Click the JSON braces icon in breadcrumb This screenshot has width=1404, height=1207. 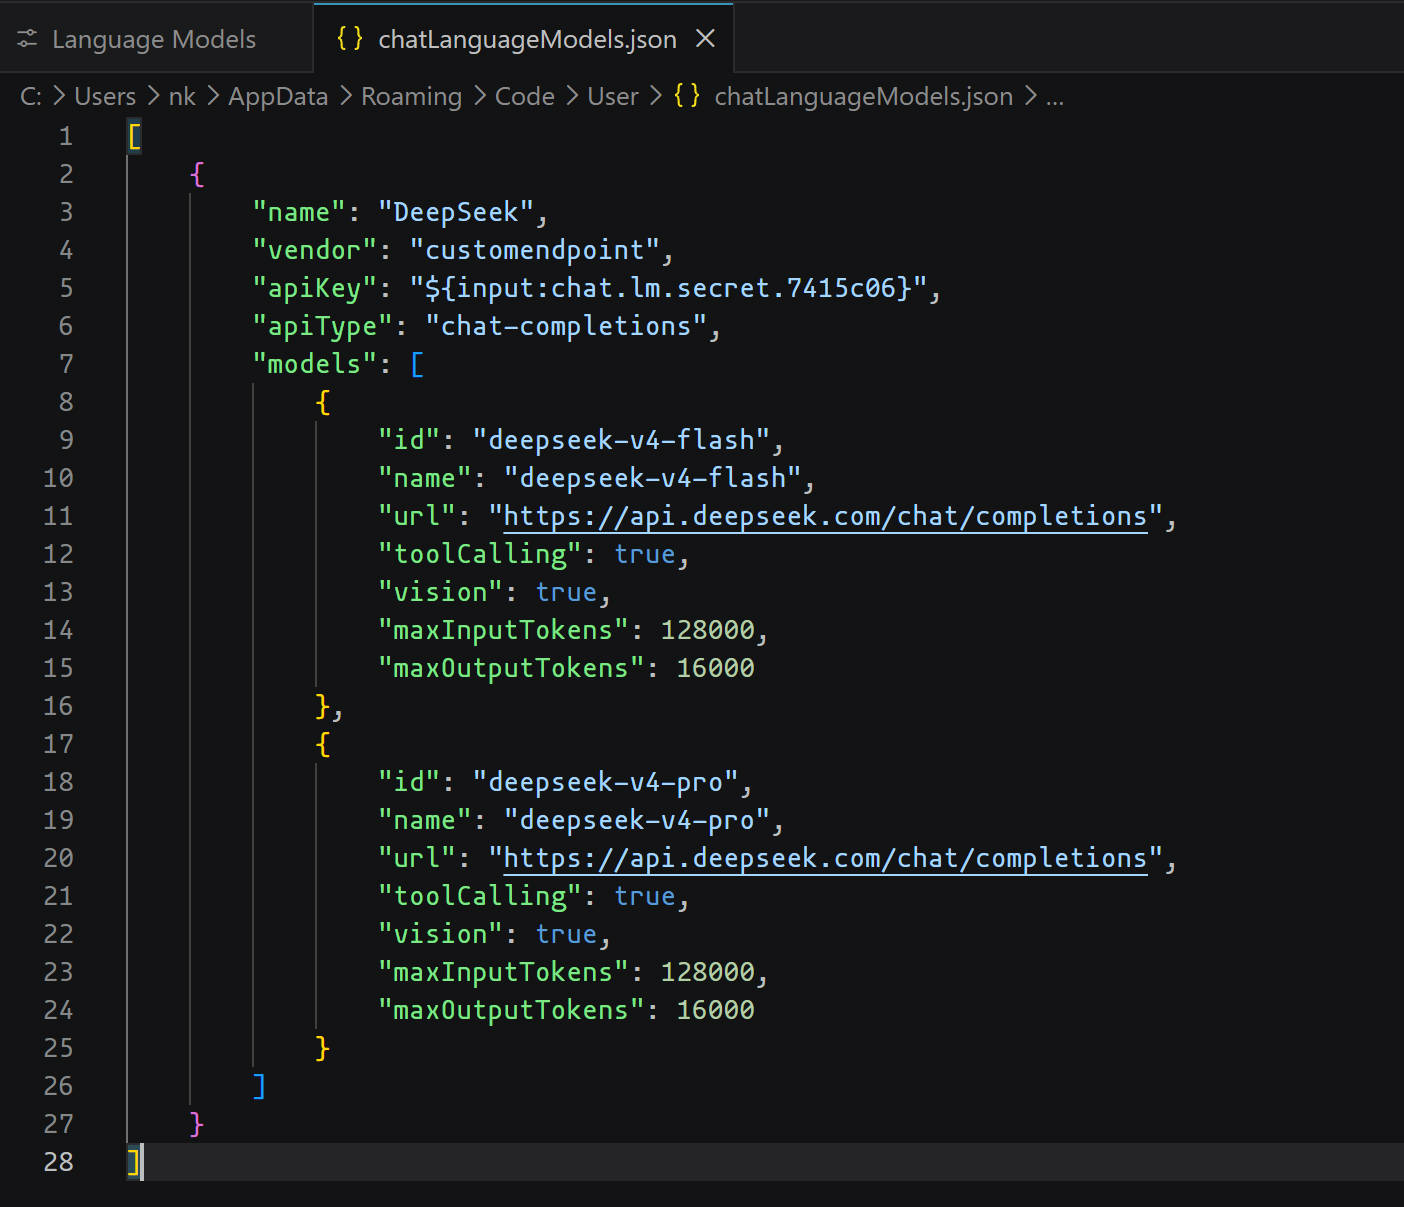[x=687, y=96]
